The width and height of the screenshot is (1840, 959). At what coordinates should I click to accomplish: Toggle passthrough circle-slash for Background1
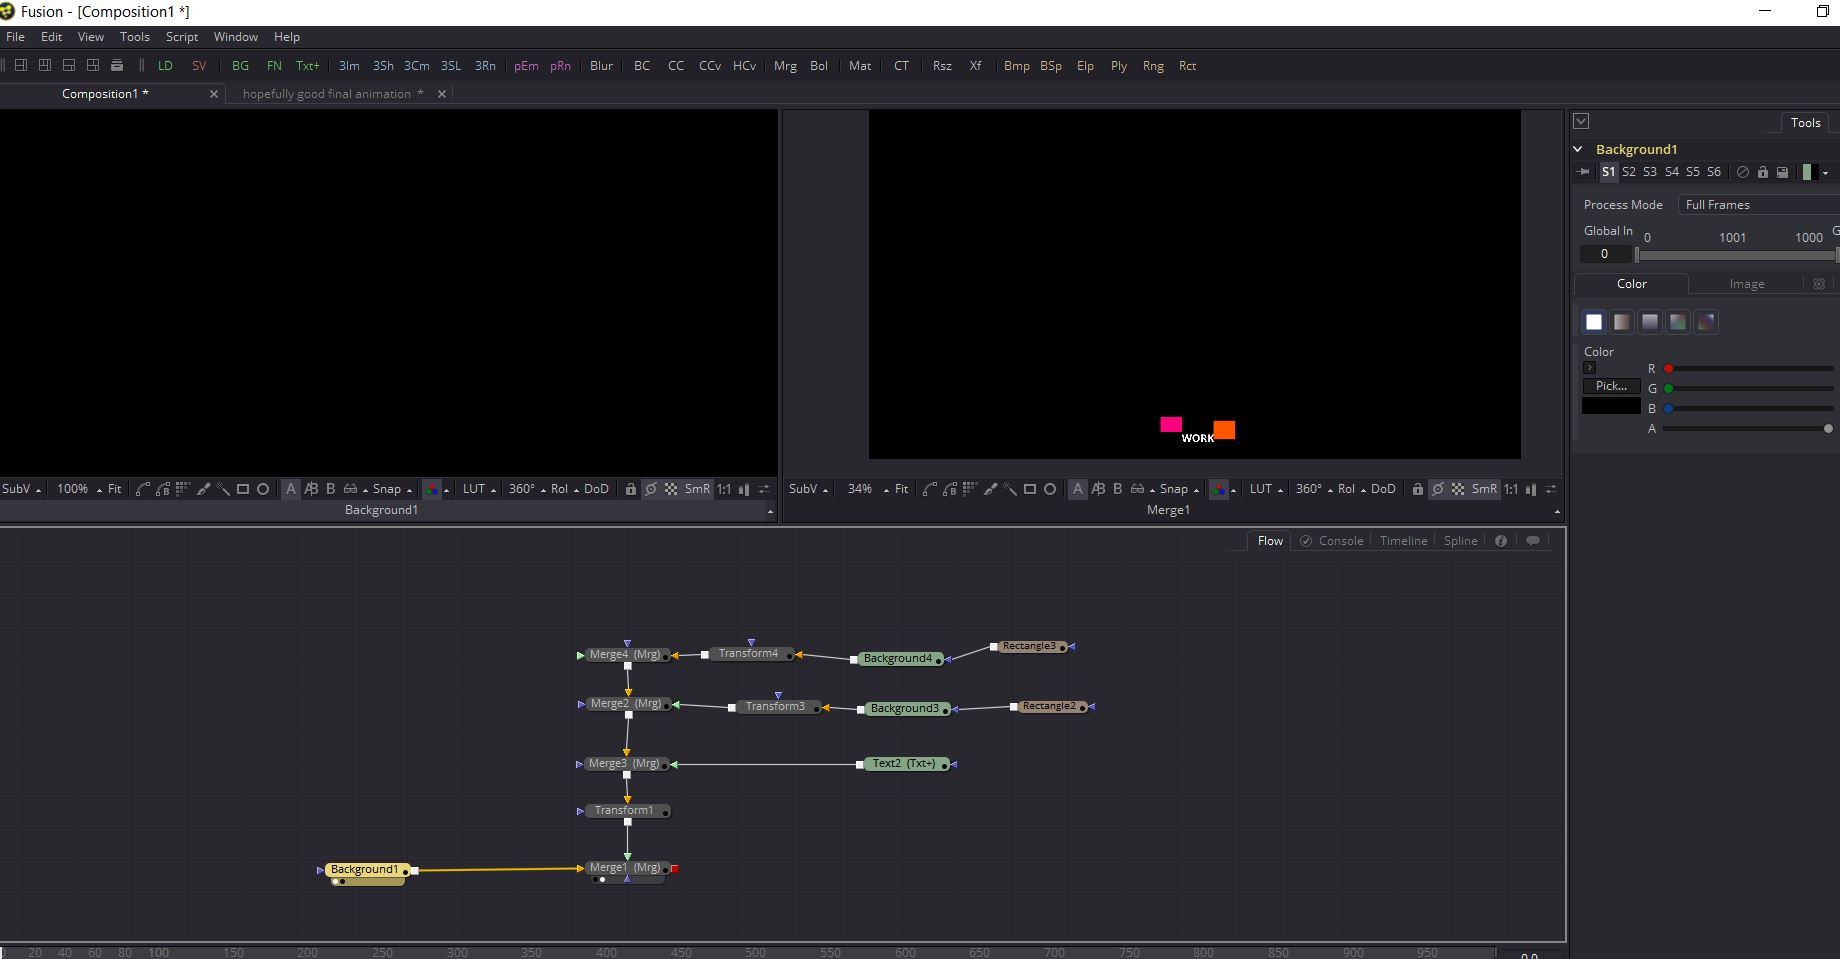click(1743, 172)
